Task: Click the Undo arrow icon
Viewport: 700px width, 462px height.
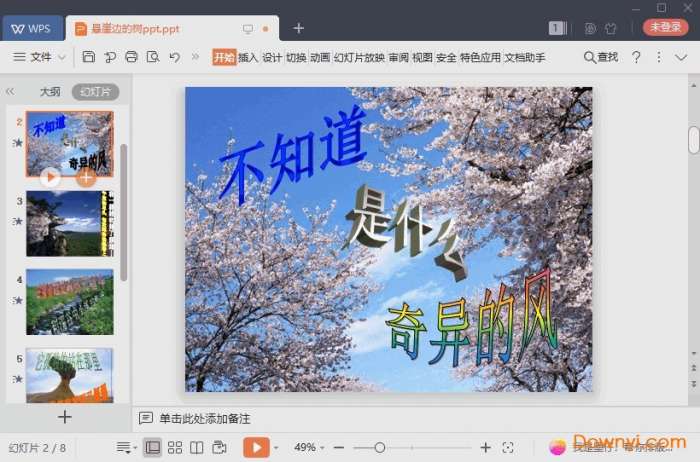Action: (x=175, y=57)
